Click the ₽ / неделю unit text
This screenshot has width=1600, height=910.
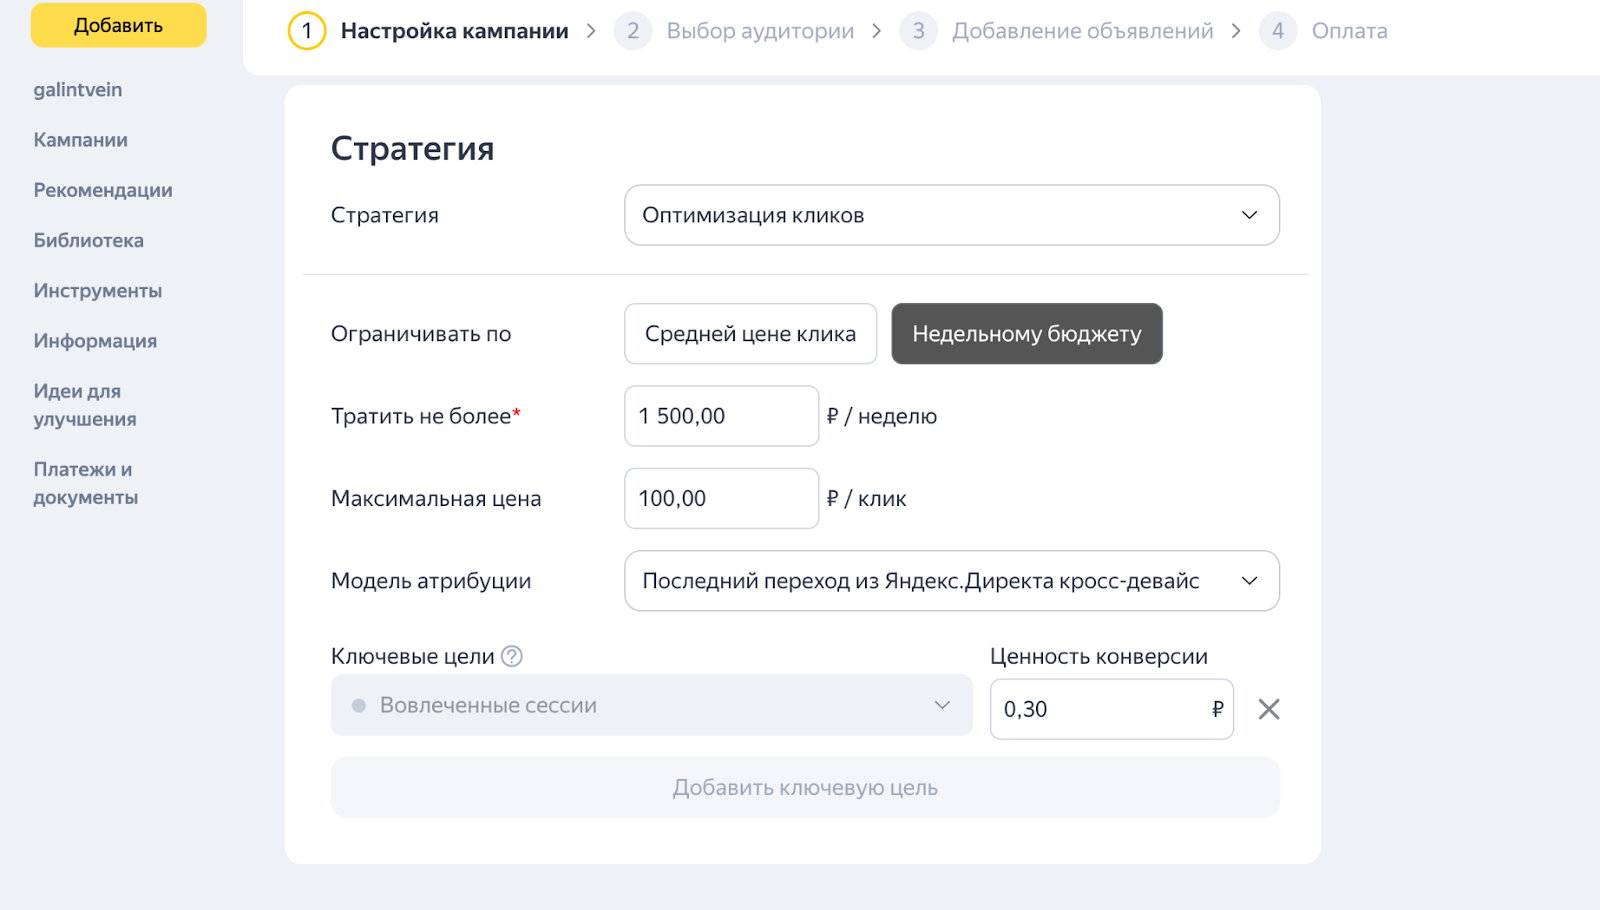(882, 416)
